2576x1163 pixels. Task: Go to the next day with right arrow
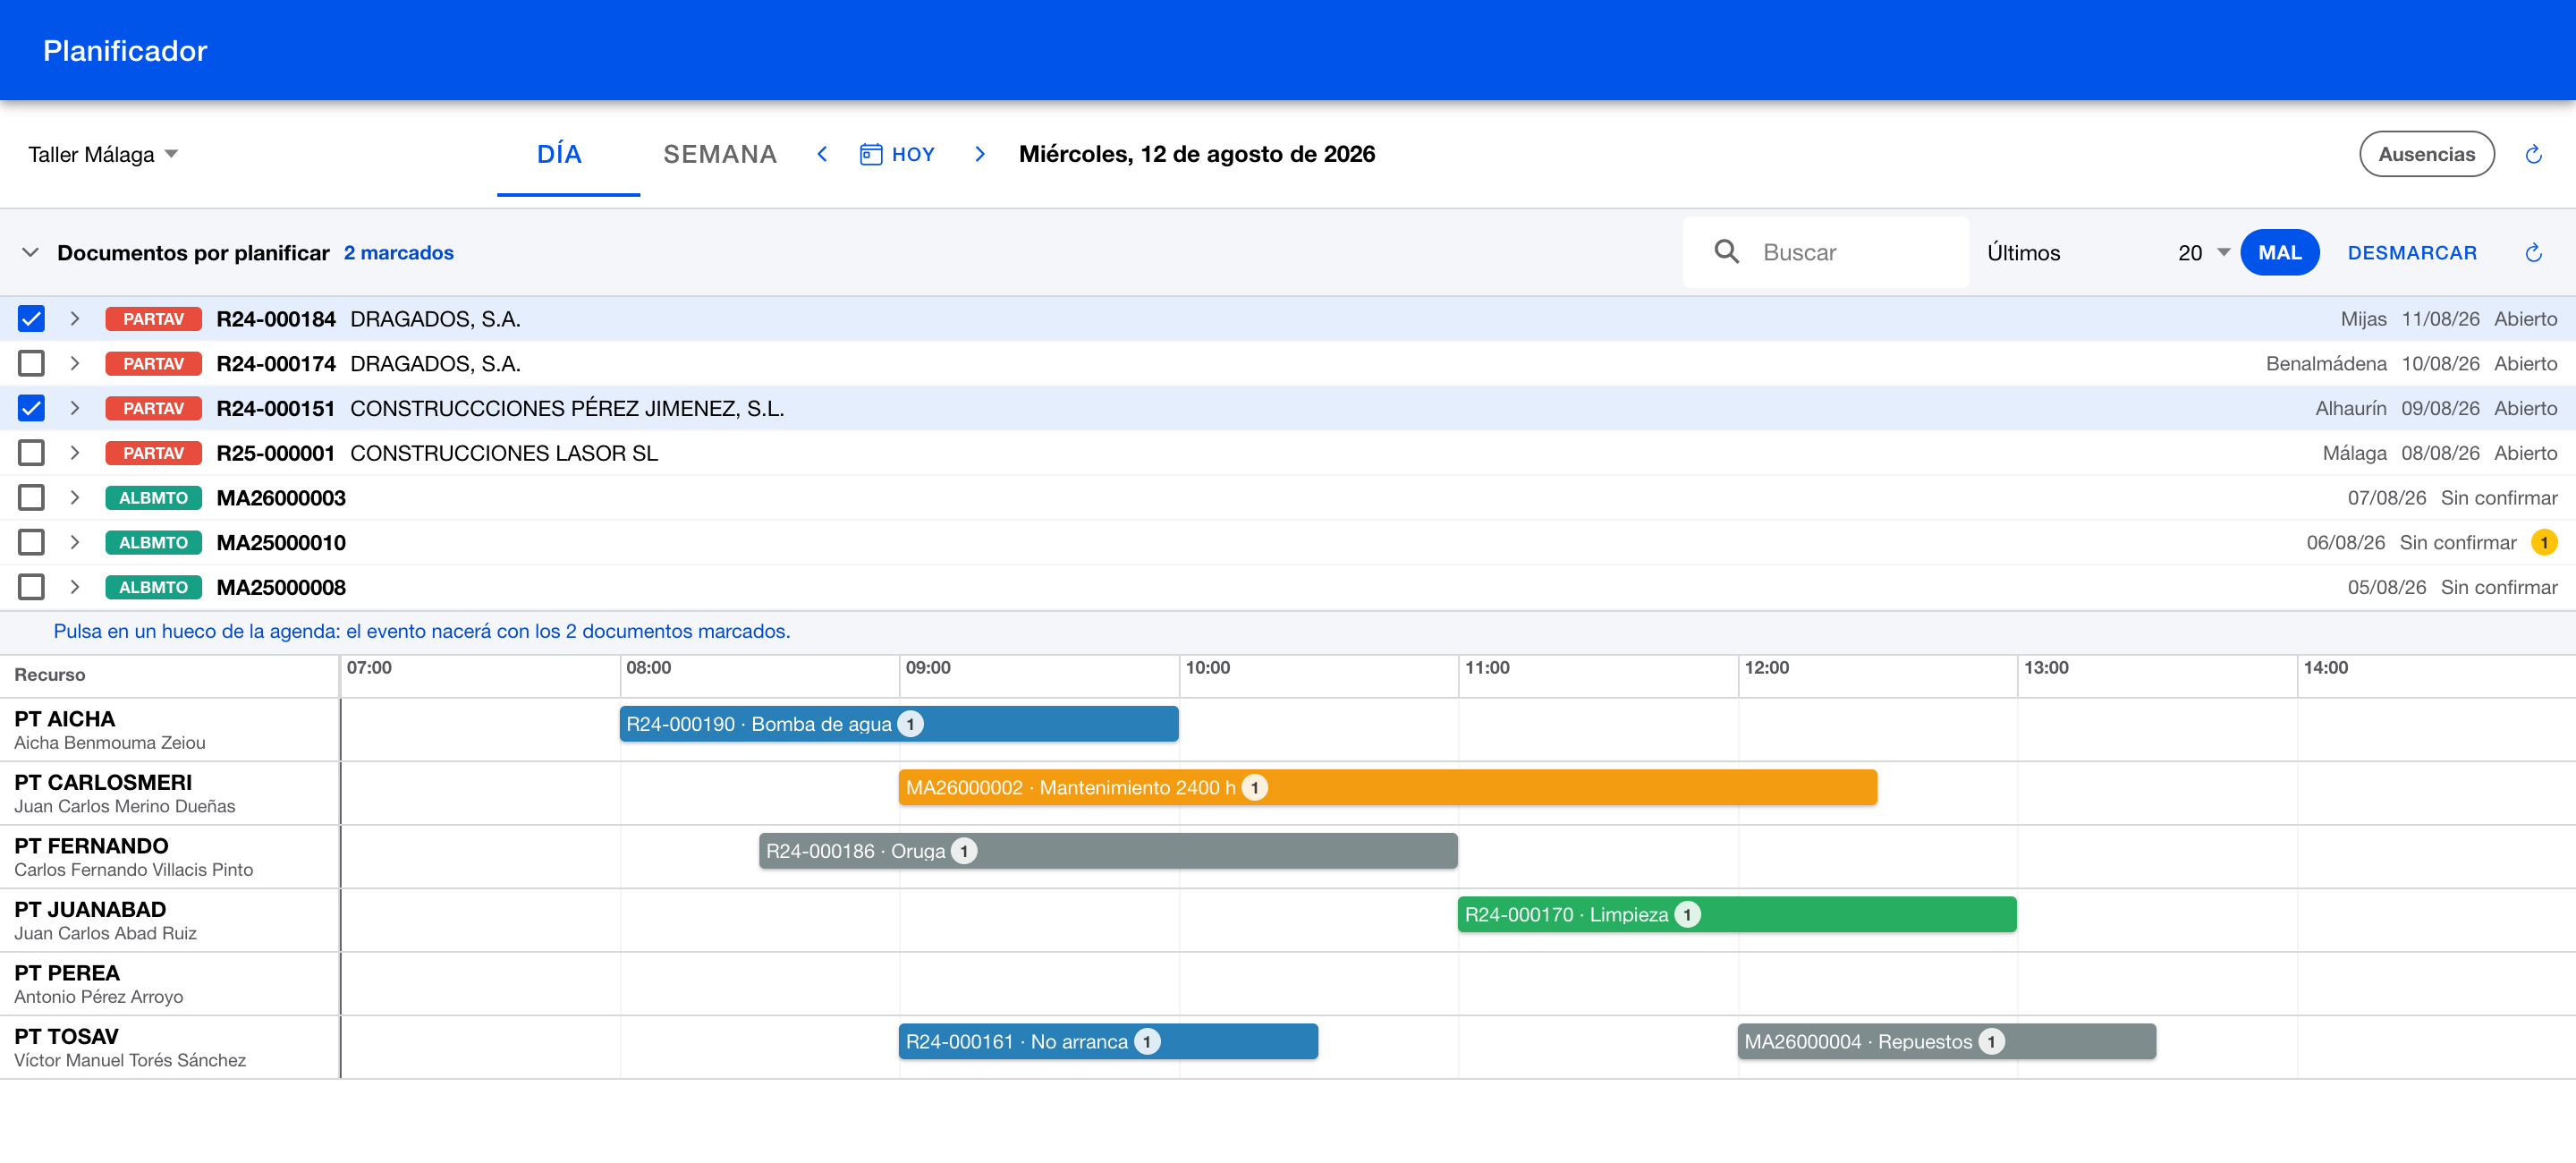click(x=980, y=154)
